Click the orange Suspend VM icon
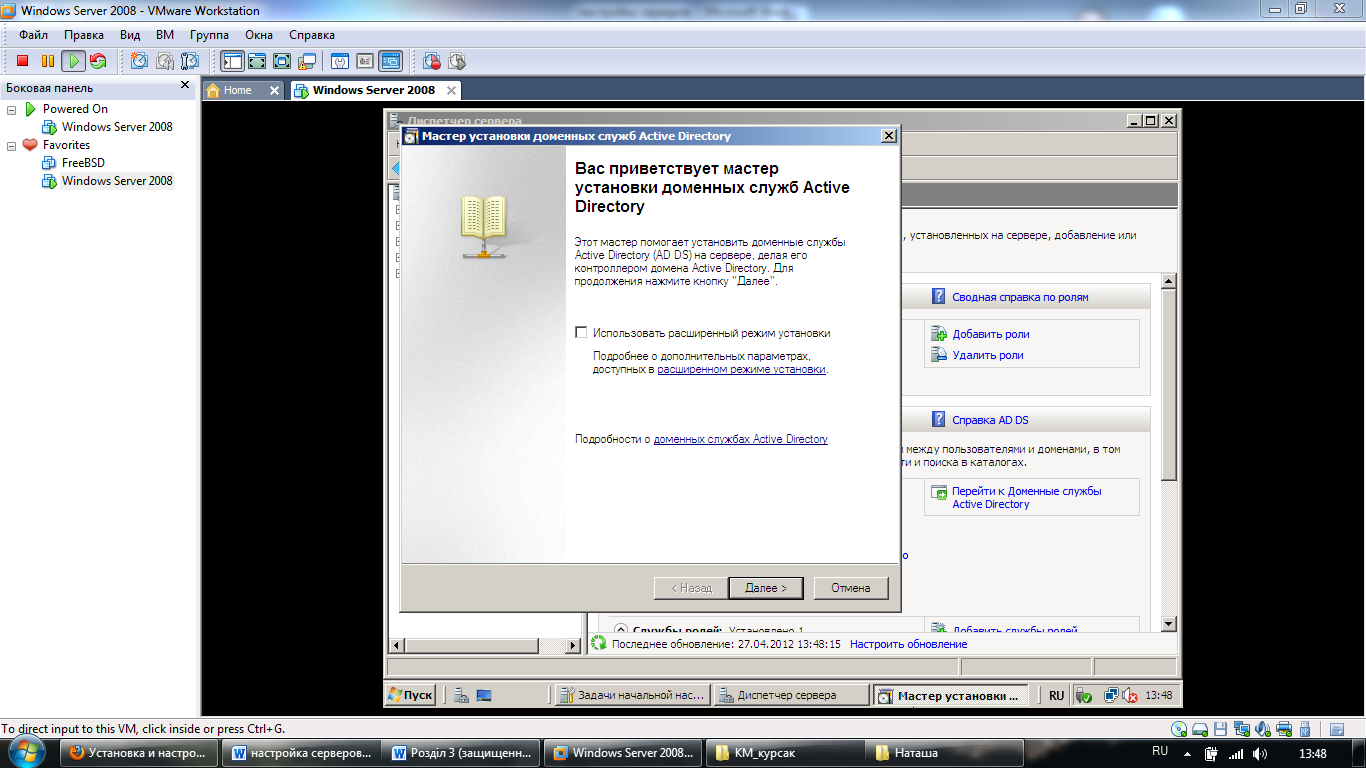This screenshot has width=1366, height=768. pyautogui.click(x=47, y=61)
